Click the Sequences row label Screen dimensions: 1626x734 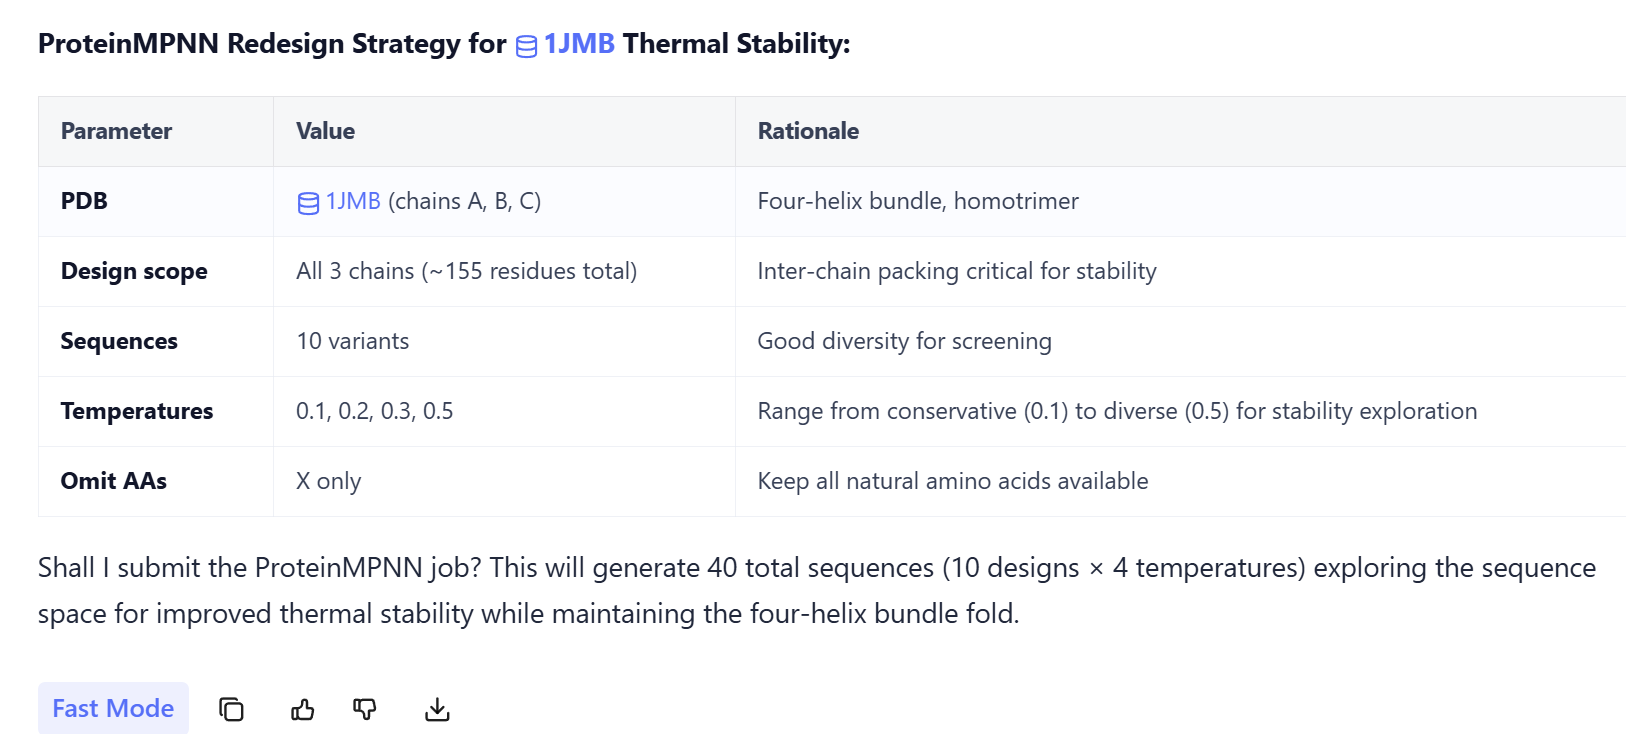coord(119,341)
